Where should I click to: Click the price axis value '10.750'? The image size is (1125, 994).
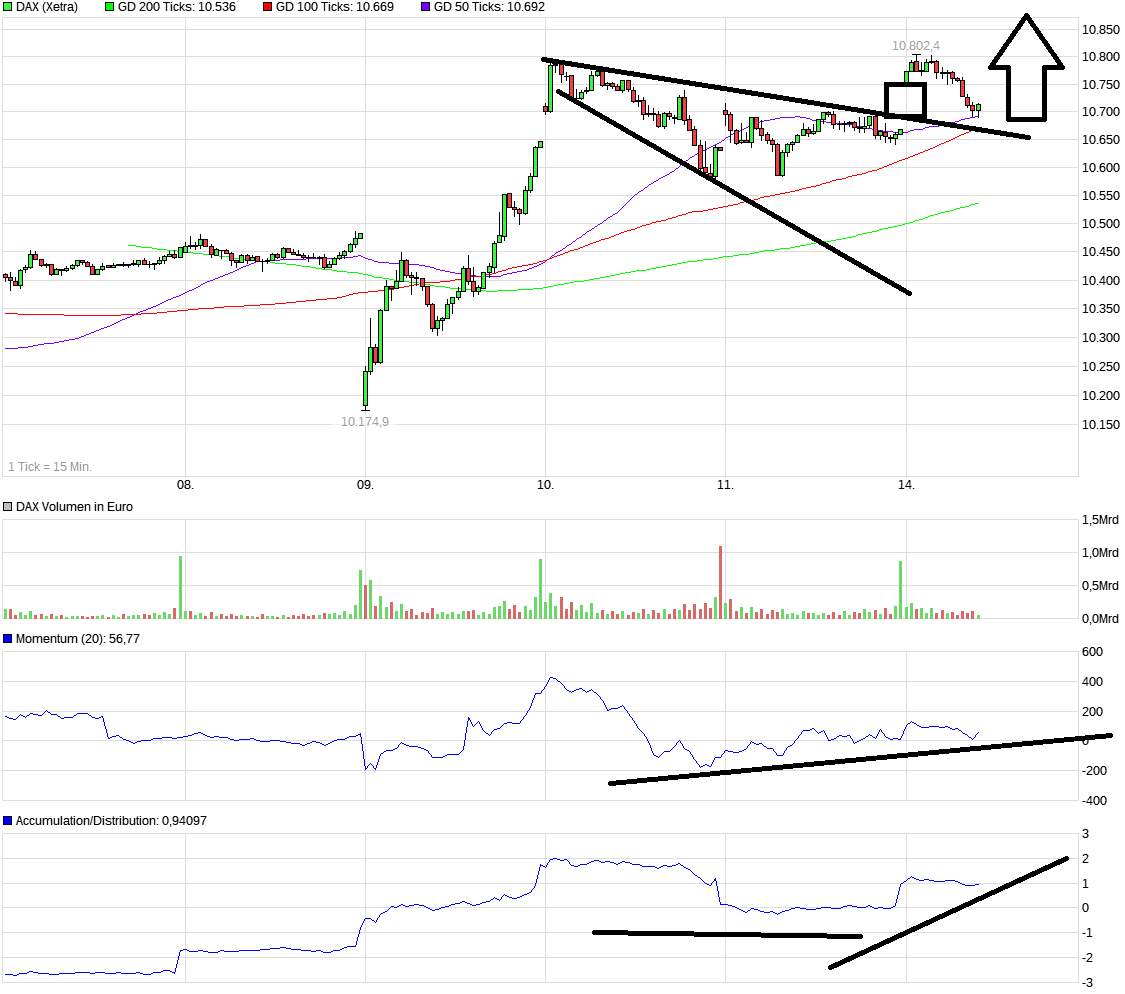click(x=1101, y=85)
